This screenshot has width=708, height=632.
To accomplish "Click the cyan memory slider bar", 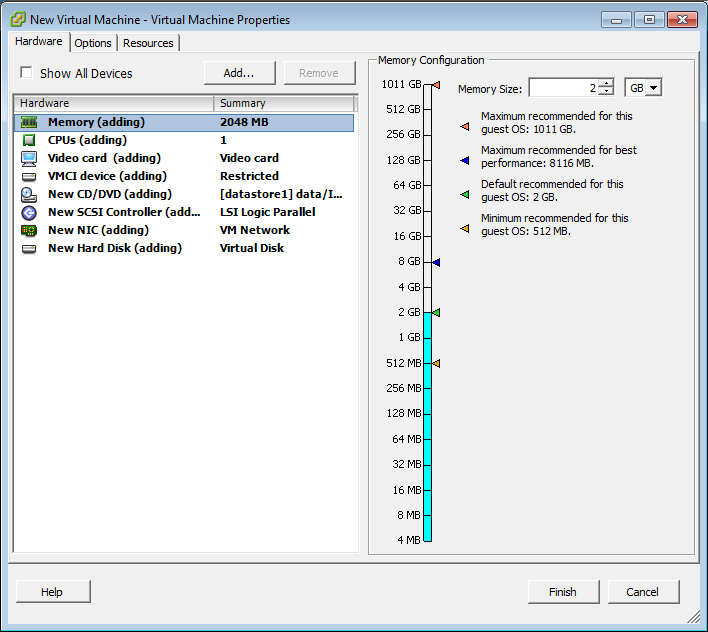I will click(x=428, y=427).
